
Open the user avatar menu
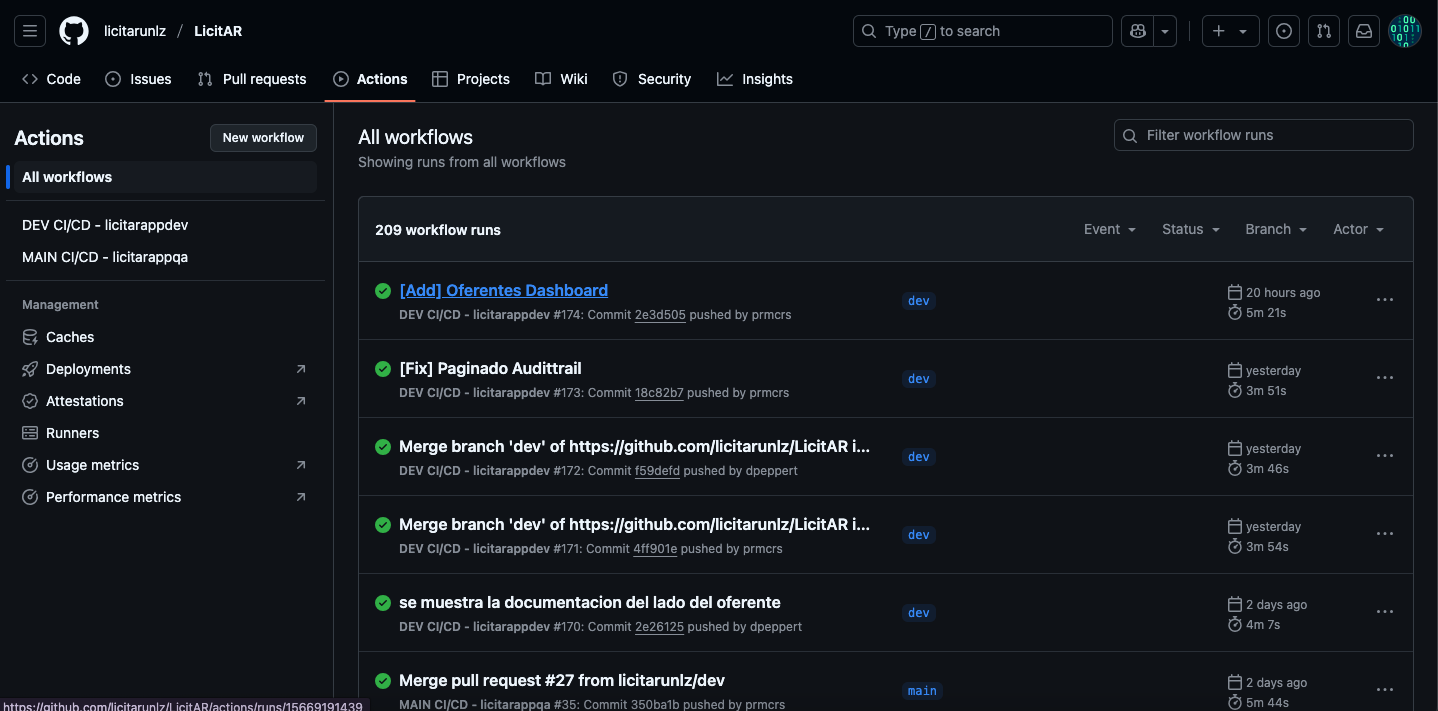tap(1405, 31)
